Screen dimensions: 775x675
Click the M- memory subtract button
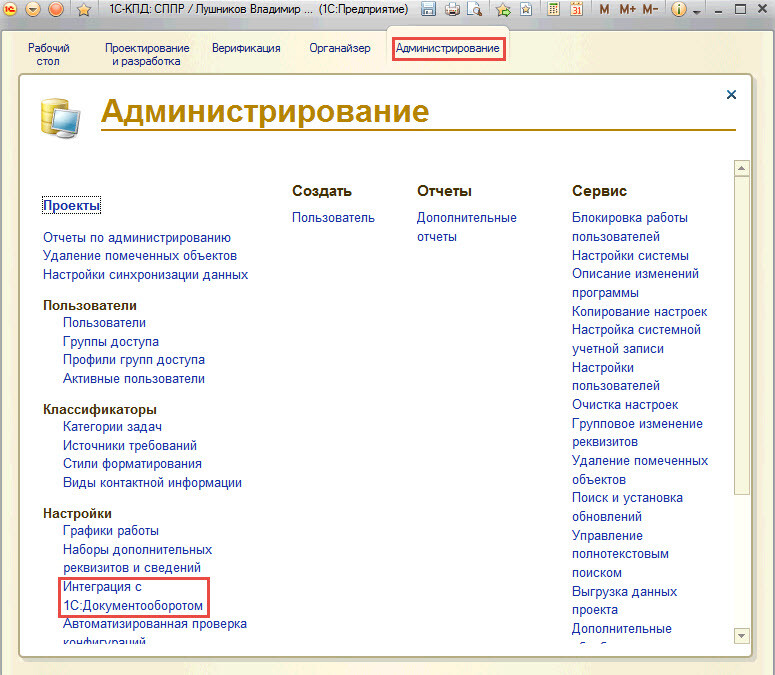[650, 10]
